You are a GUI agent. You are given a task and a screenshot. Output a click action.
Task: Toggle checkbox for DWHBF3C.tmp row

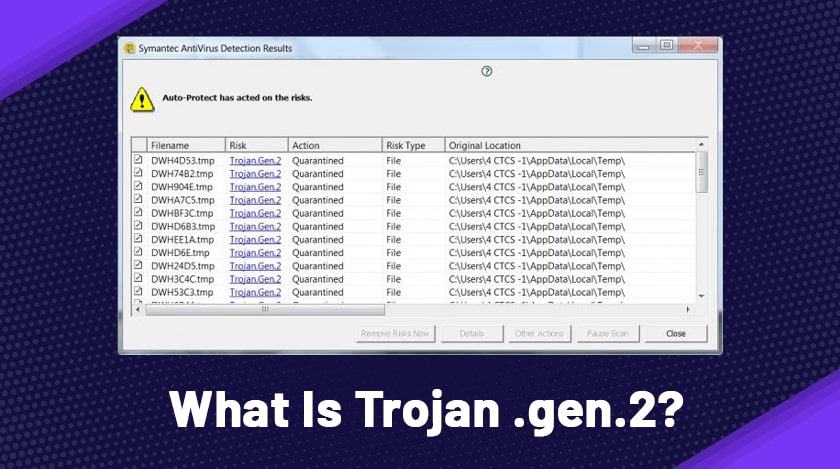pos(138,212)
